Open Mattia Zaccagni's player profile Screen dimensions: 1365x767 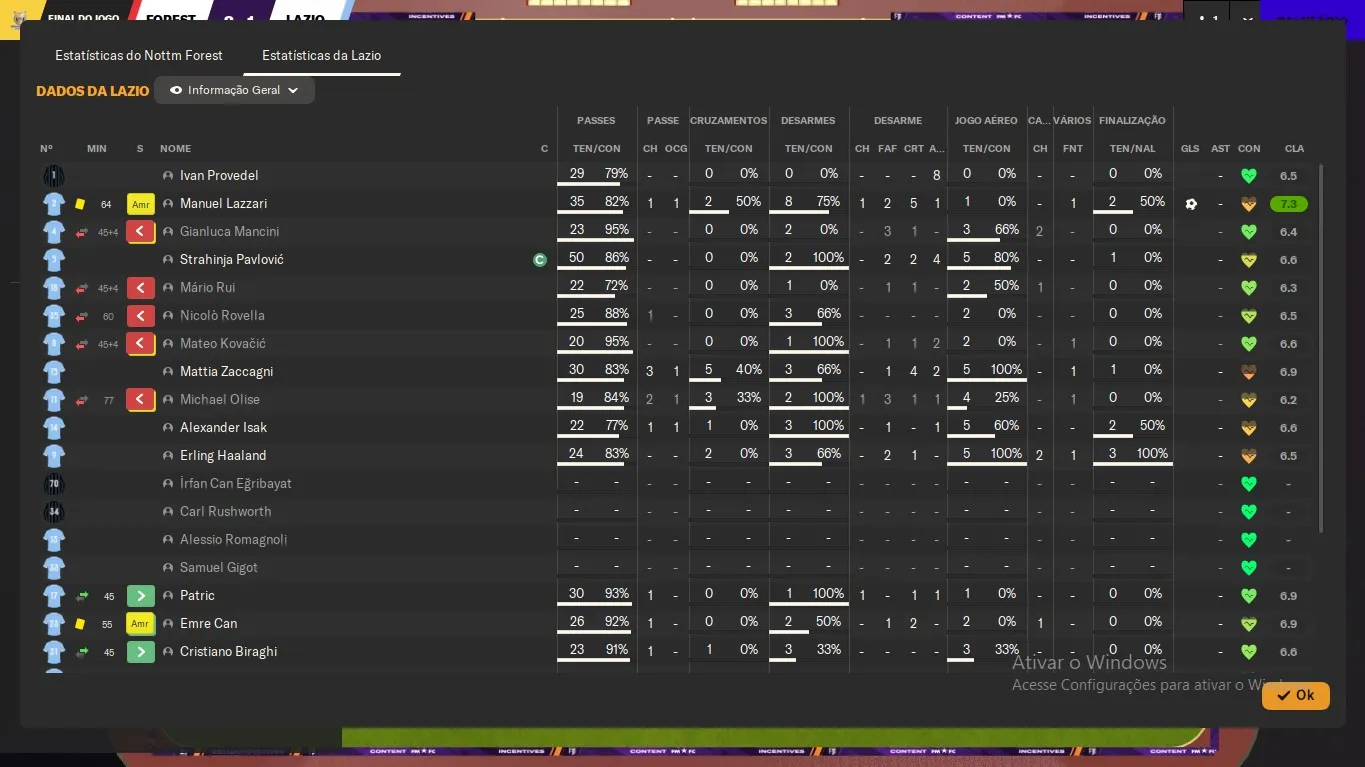pos(226,372)
